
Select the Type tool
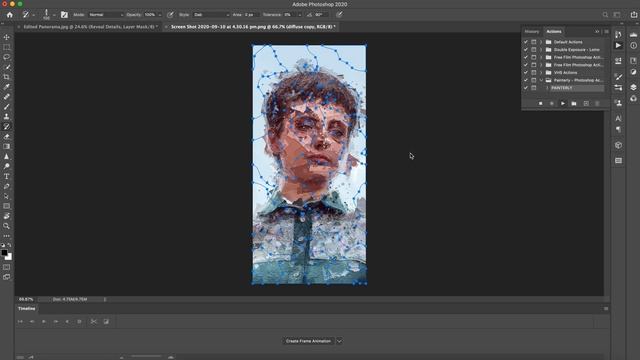(7, 176)
